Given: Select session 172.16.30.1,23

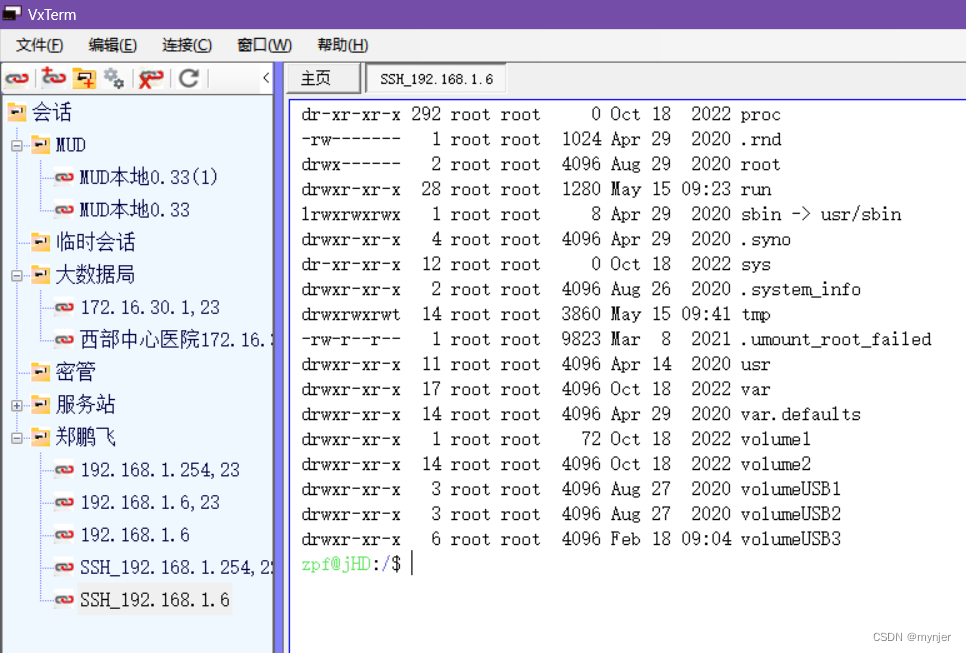Looking at the screenshot, I should point(150,307).
